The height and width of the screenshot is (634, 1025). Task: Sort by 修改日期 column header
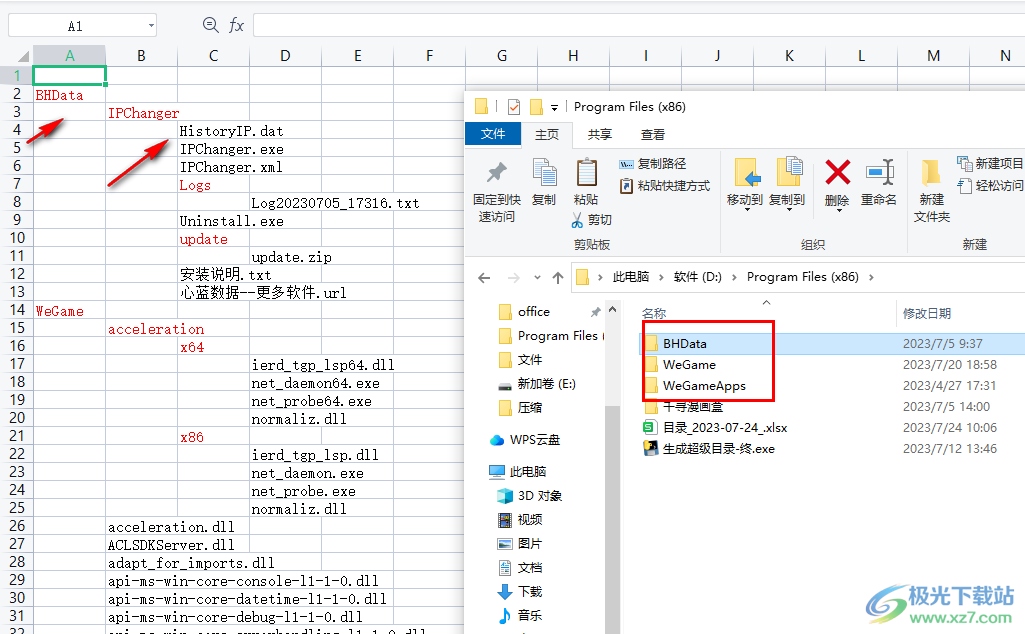pyautogui.click(x=926, y=314)
